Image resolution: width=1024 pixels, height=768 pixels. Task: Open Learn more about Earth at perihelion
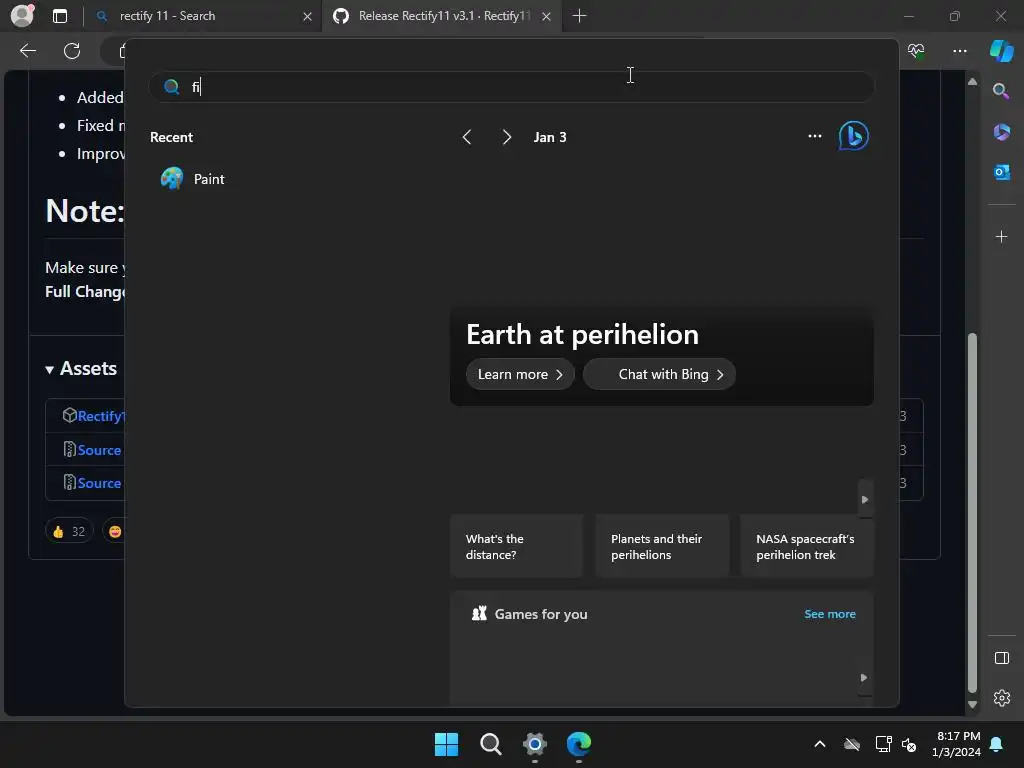[x=520, y=374]
